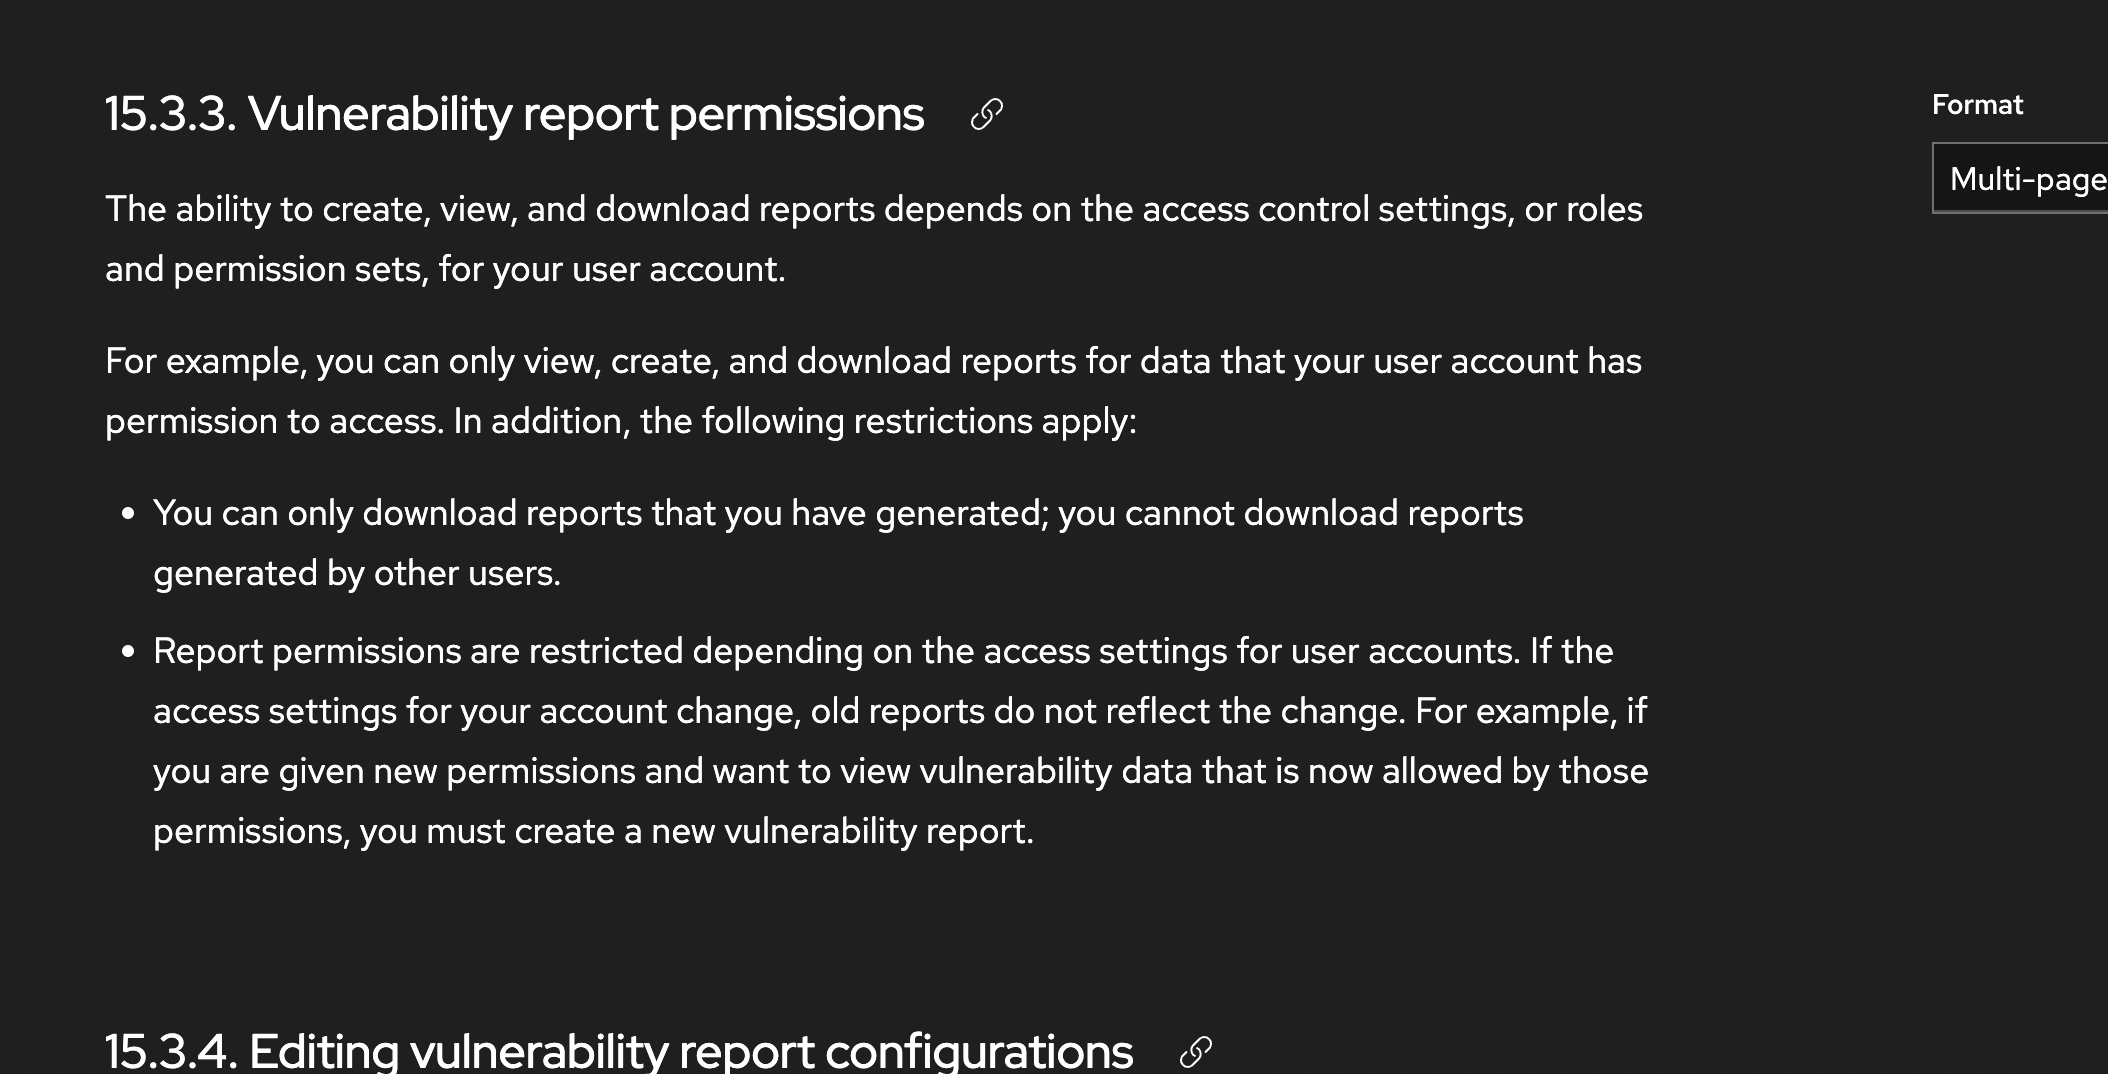2108x1074 pixels.
Task: Click the first bullet point marker
Action: tap(128, 514)
